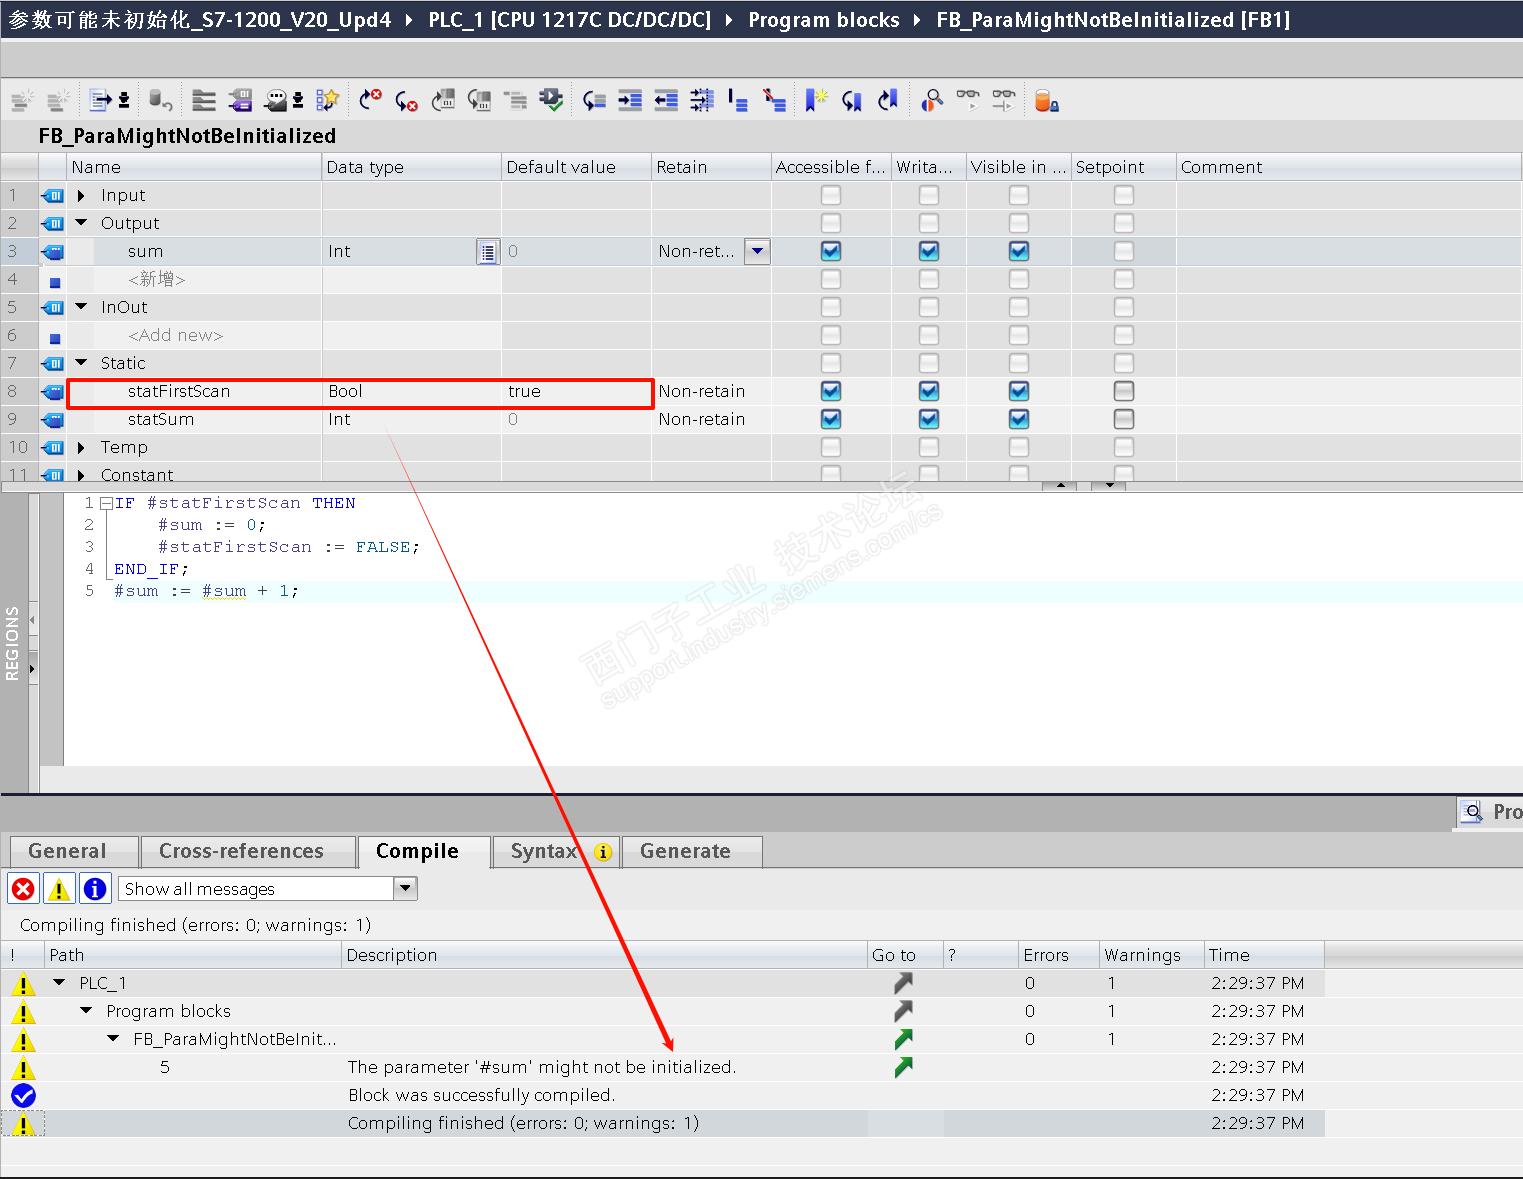
Task: Click the reset start values cylinder icon
Action: pyautogui.click(x=160, y=100)
